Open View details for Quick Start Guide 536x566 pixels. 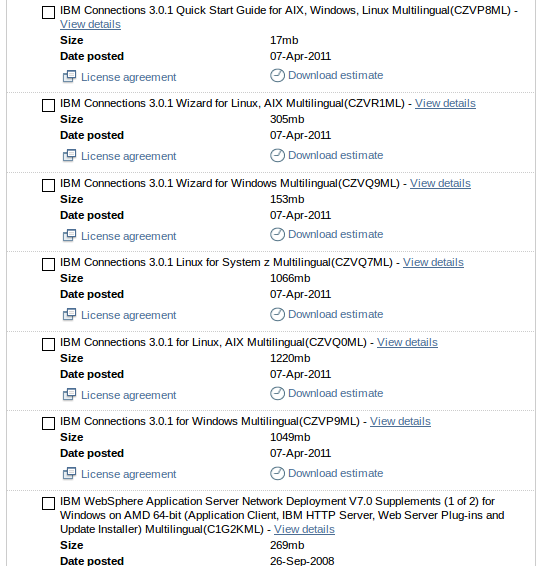(90, 24)
